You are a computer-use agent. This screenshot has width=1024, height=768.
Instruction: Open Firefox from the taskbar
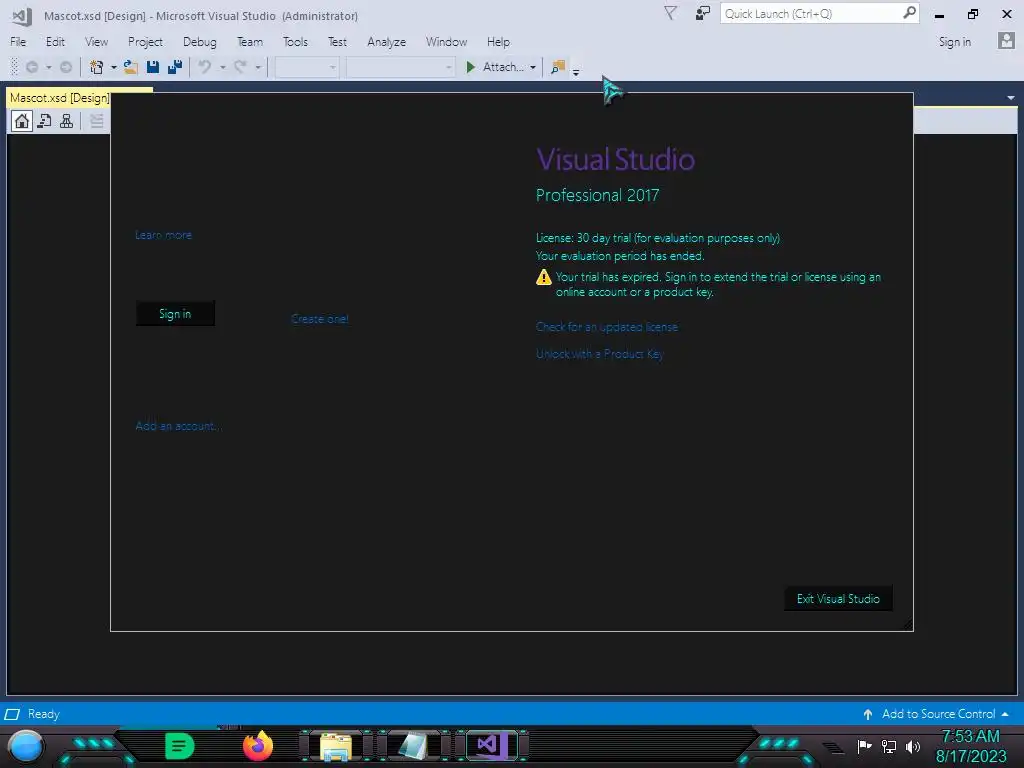pos(257,746)
